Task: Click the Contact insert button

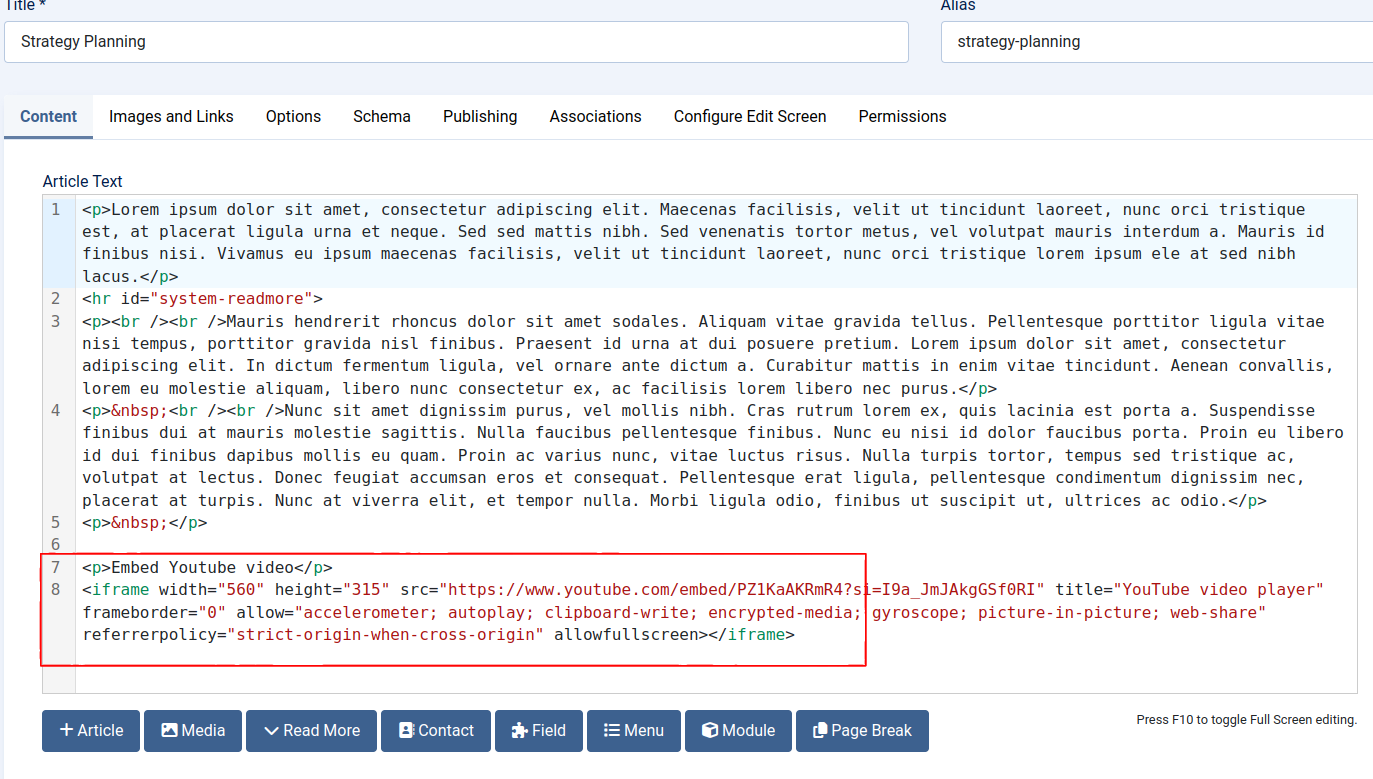Action: coord(436,731)
